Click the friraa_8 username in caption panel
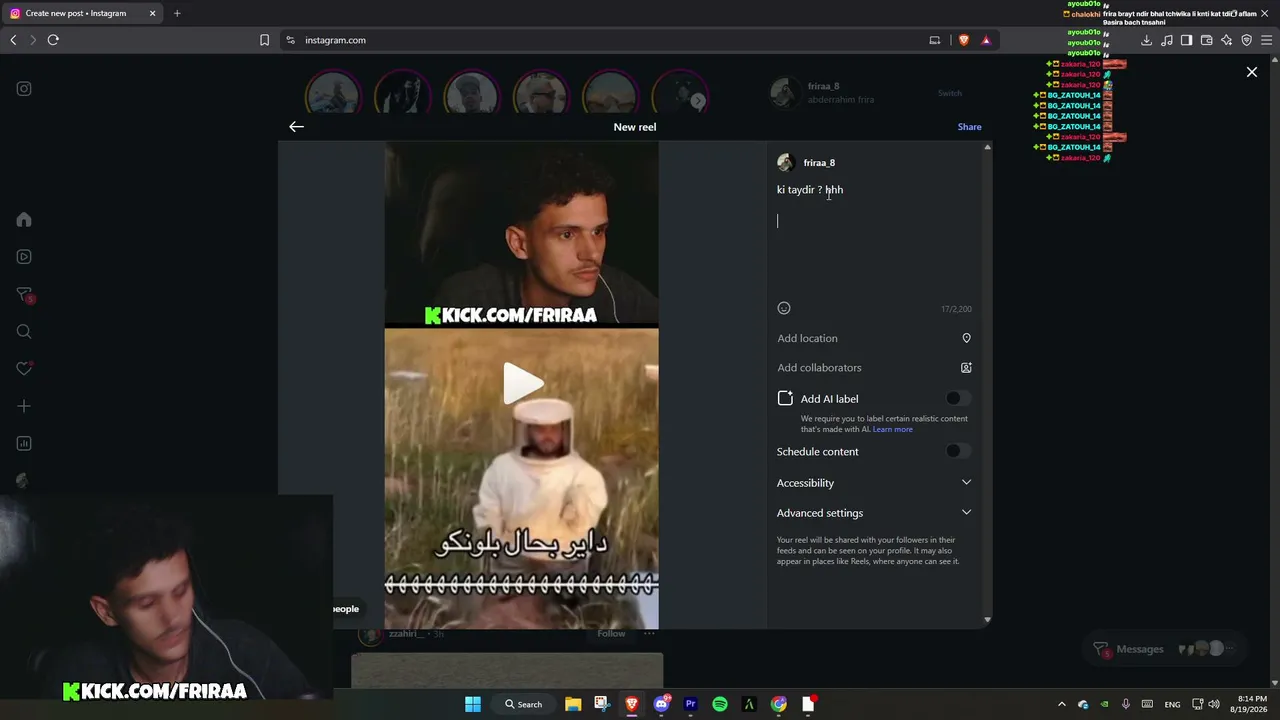 [x=819, y=163]
